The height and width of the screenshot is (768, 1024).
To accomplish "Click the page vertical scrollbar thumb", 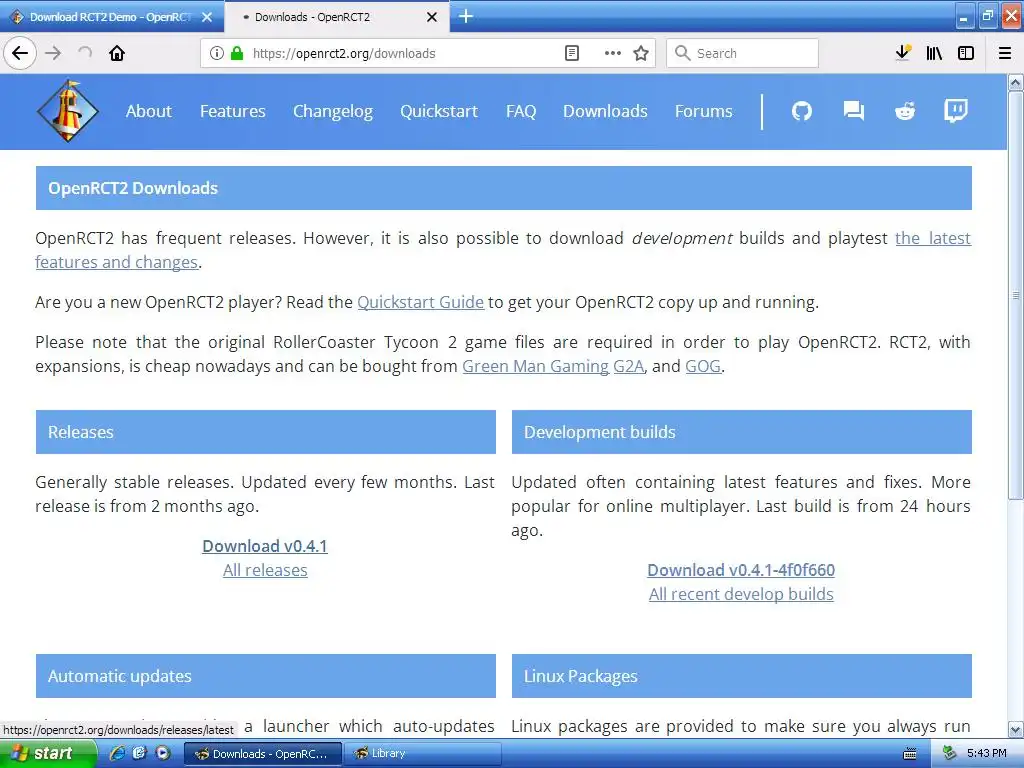I will (x=1016, y=295).
